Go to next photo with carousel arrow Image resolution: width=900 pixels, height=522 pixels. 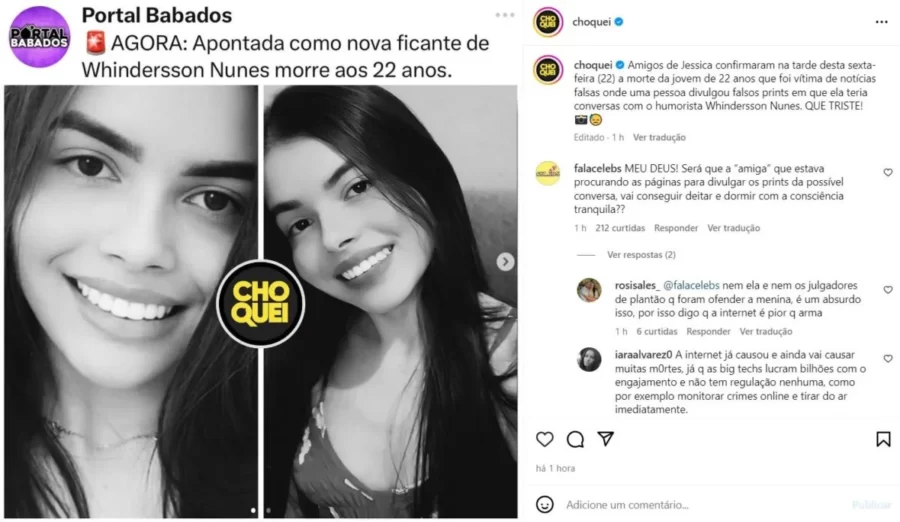505,262
